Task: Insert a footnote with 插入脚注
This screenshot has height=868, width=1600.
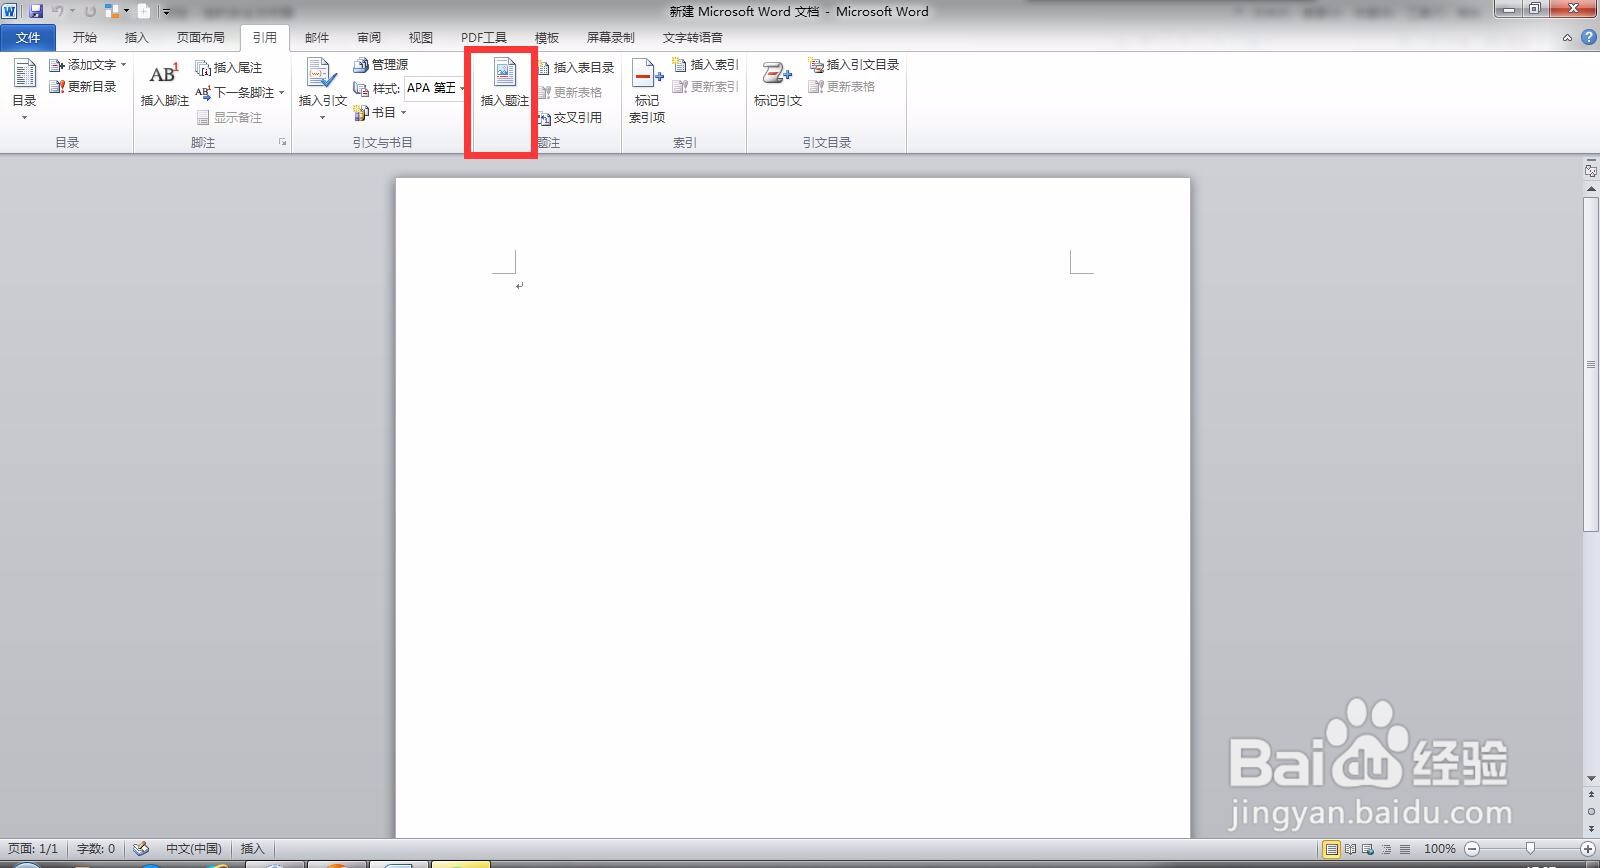Action: (x=164, y=85)
